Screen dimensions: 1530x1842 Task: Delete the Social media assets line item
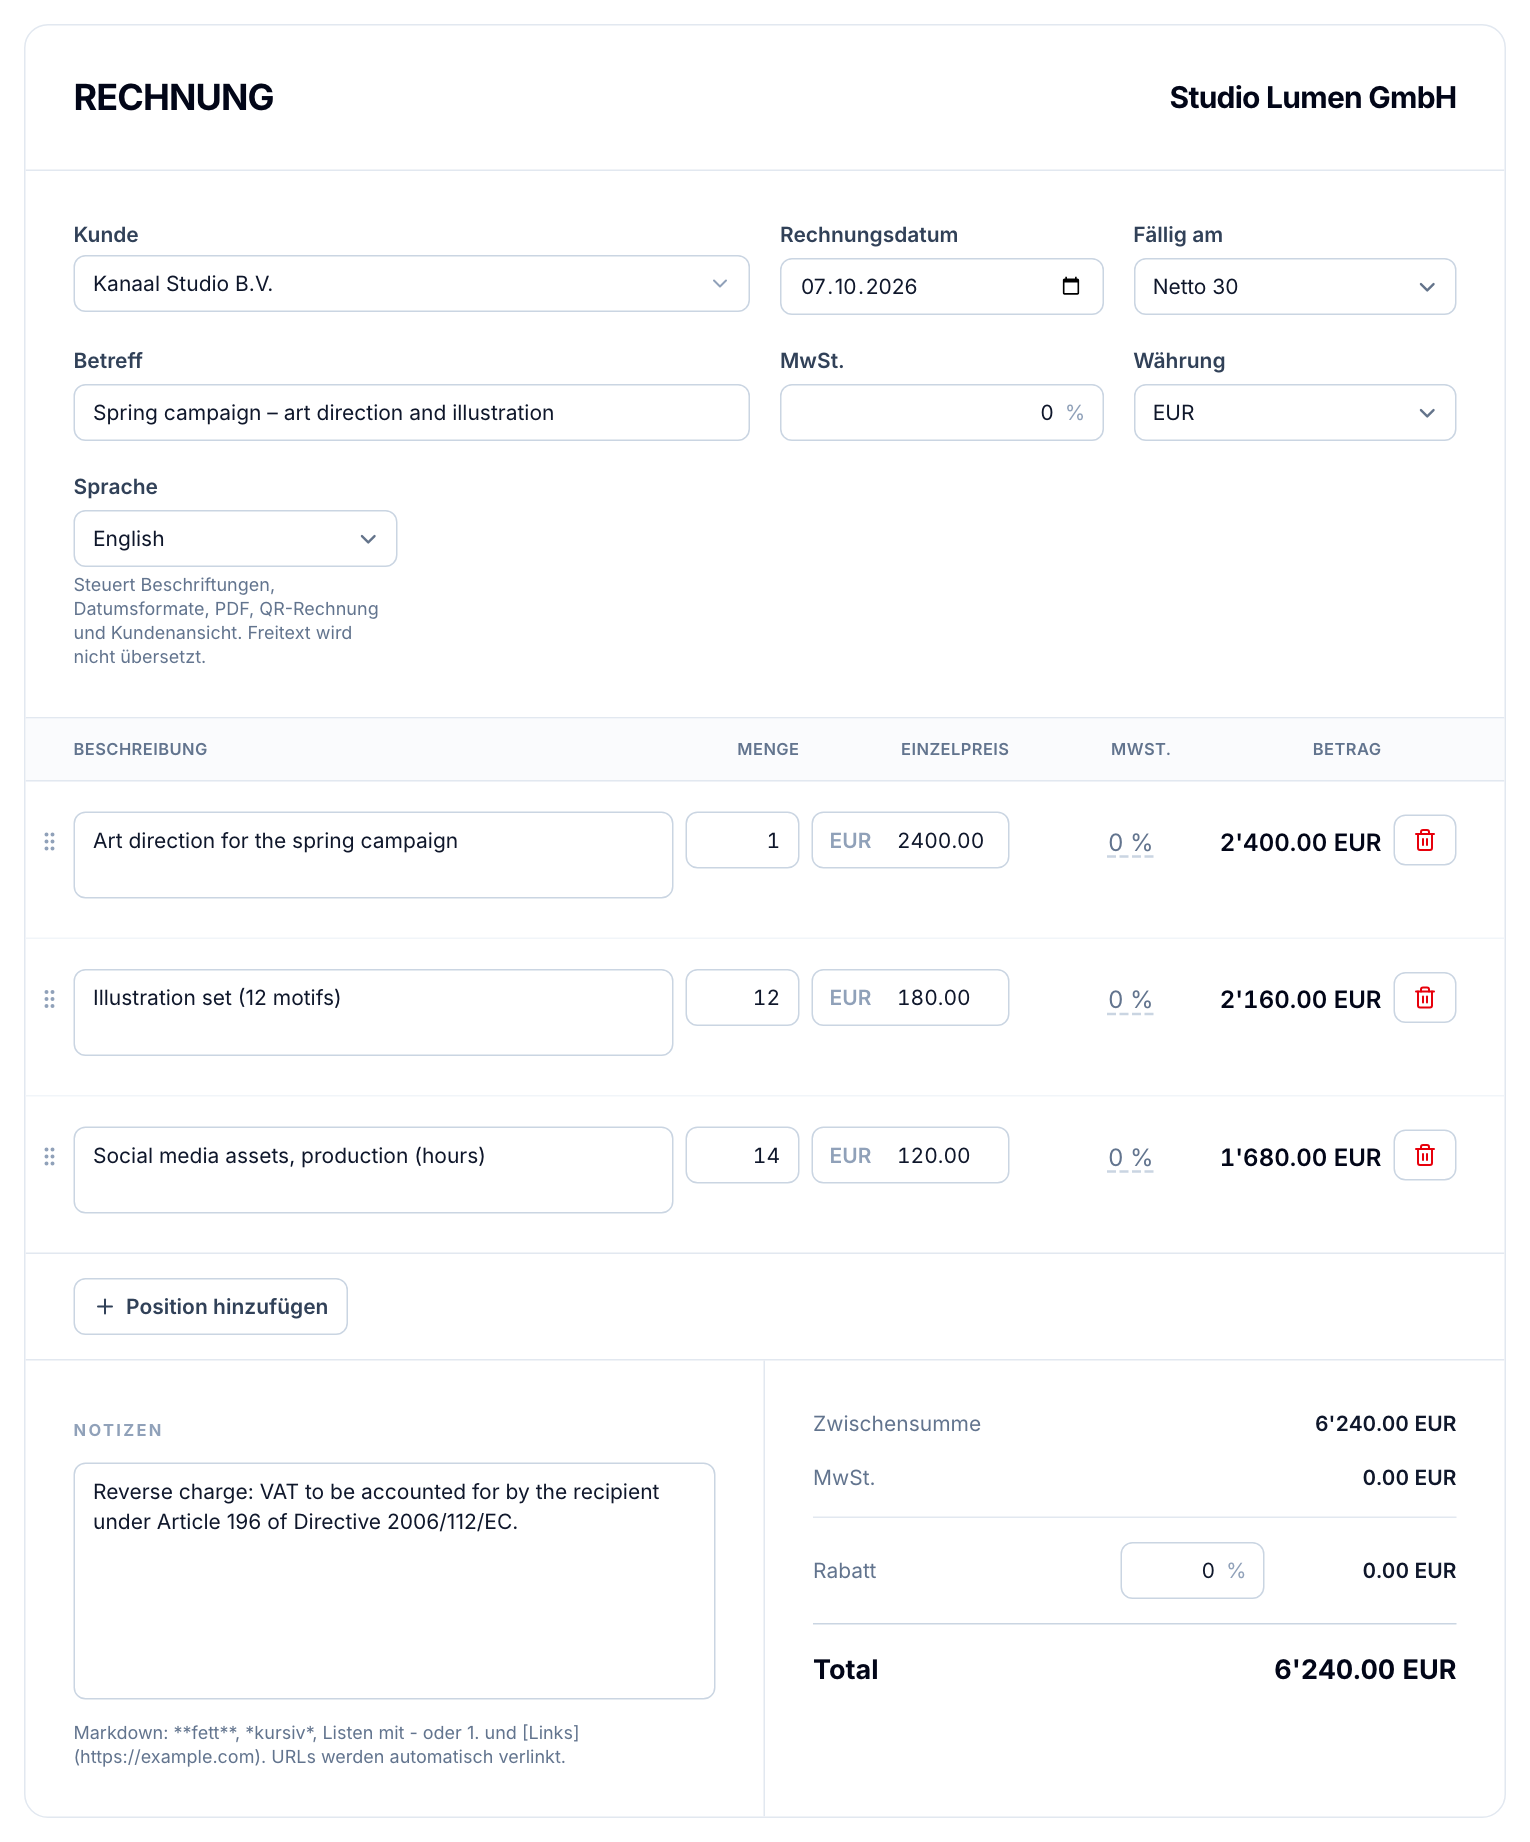click(1424, 1155)
